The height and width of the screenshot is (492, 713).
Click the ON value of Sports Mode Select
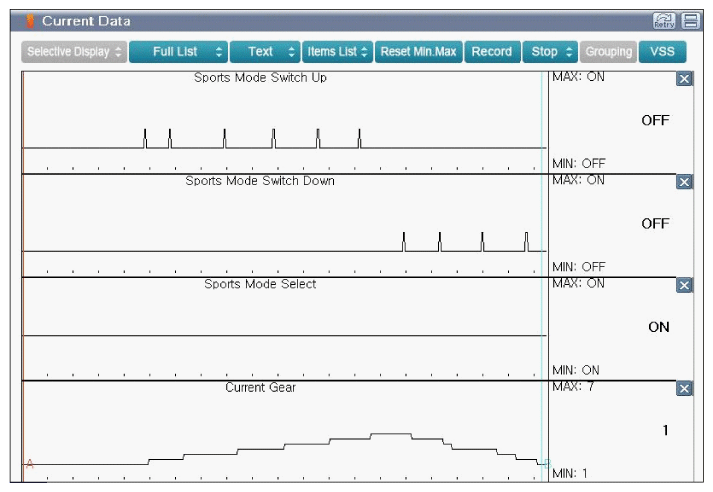(659, 327)
